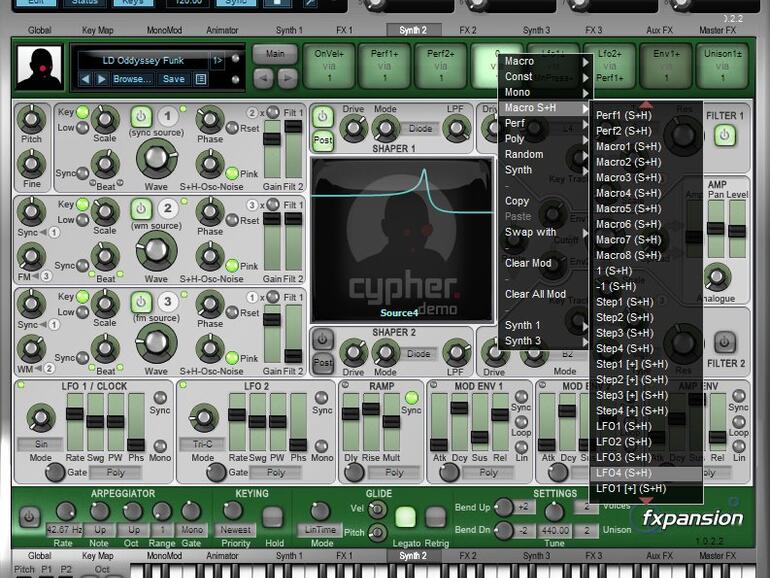Select the Unison1± modulation slot
This screenshot has width=770, height=578.
722,66
